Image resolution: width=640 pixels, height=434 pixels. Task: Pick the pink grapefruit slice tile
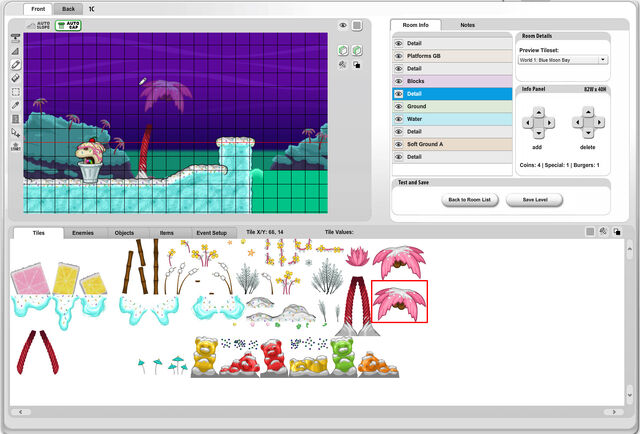click(30, 279)
